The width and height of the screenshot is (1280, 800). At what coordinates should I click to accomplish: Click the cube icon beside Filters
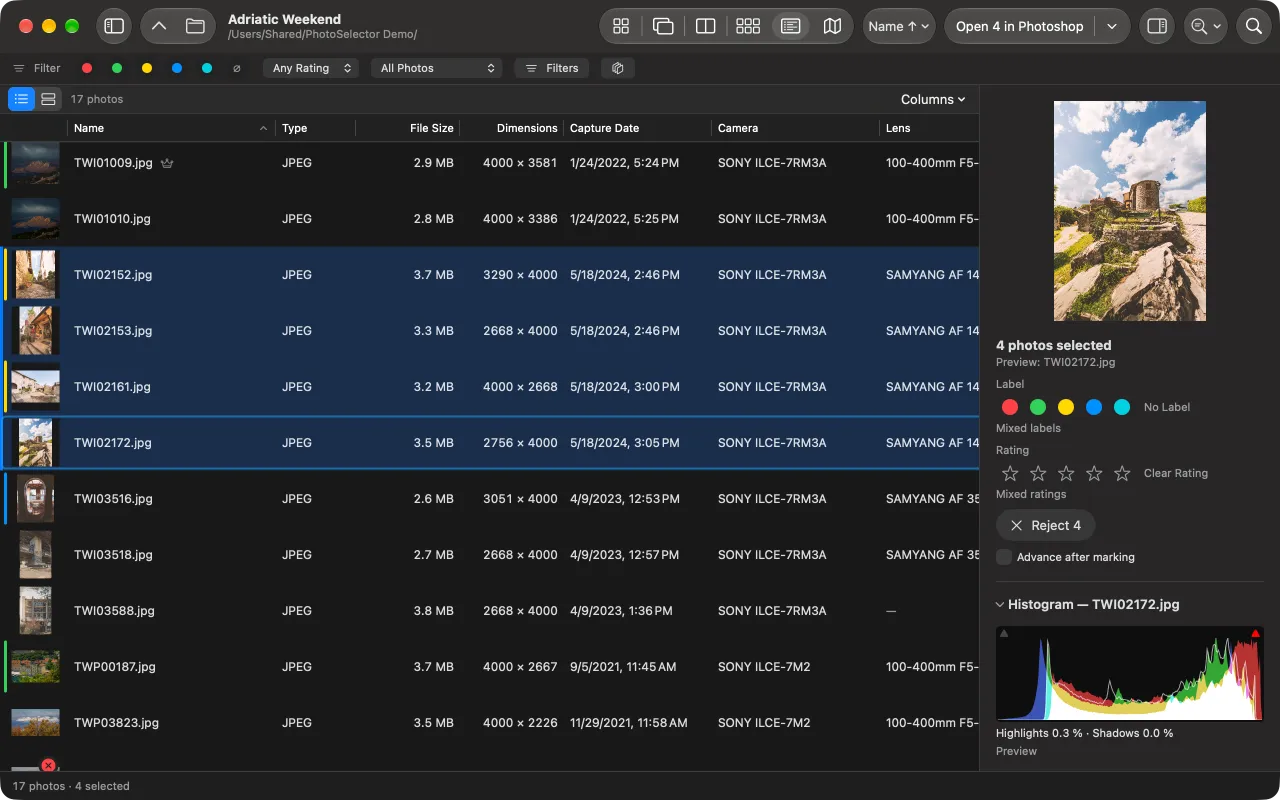(618, 68)
